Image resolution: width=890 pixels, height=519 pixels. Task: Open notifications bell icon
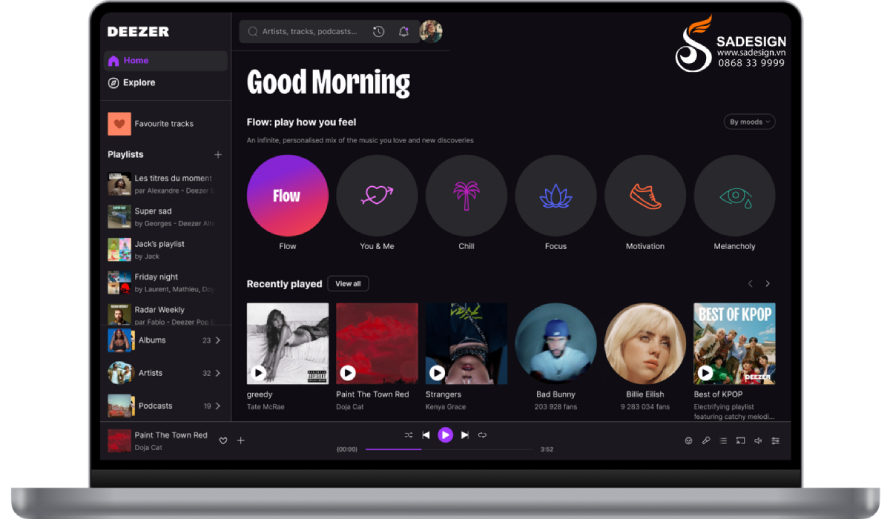click(x=404, y=32)
